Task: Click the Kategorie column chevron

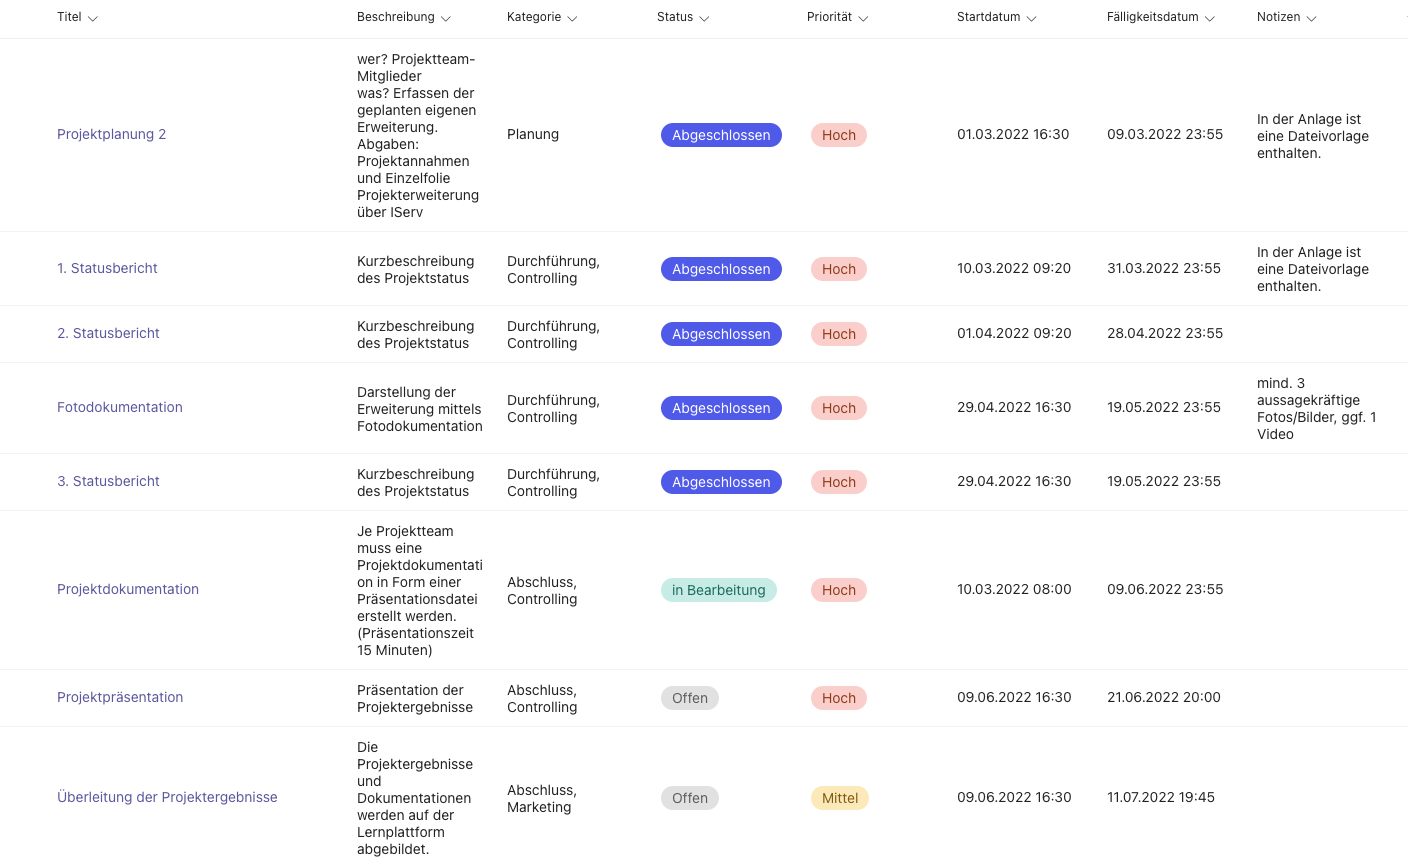Action: click(572, 18)
